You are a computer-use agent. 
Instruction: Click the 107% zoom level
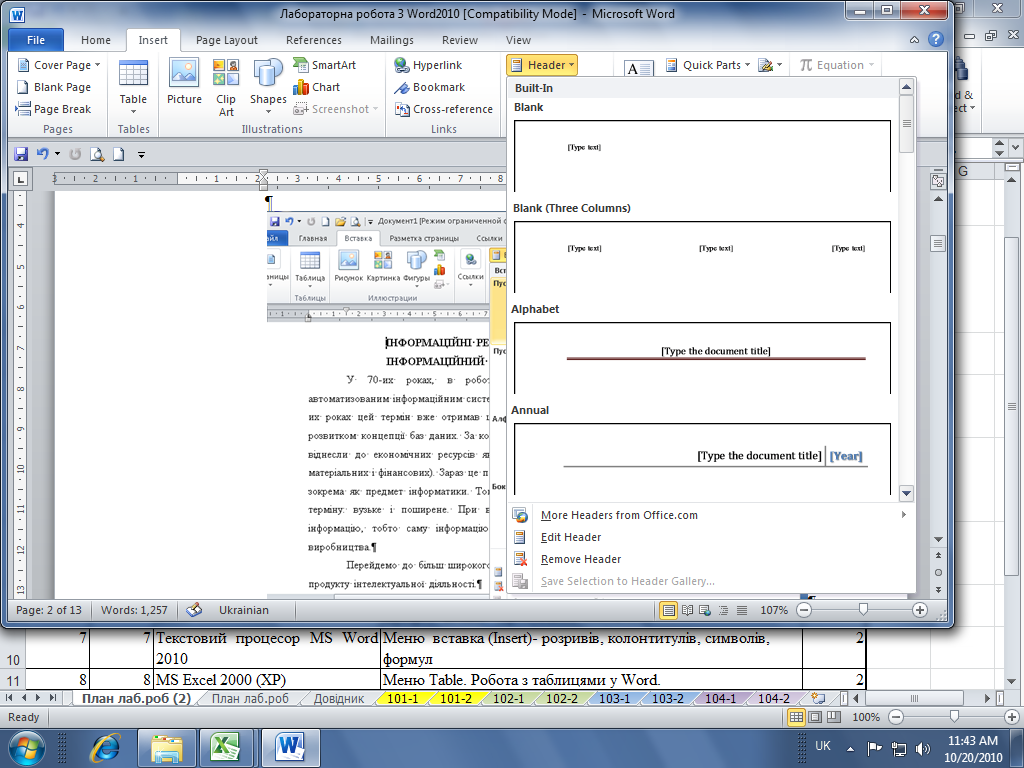(x=774, y=610)
